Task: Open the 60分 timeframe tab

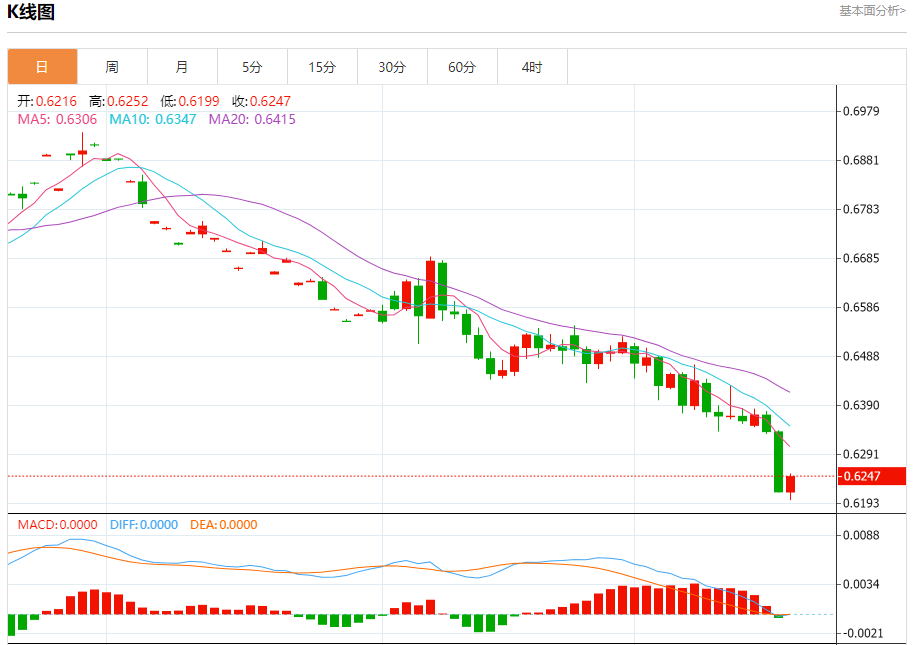Action: 462,67
